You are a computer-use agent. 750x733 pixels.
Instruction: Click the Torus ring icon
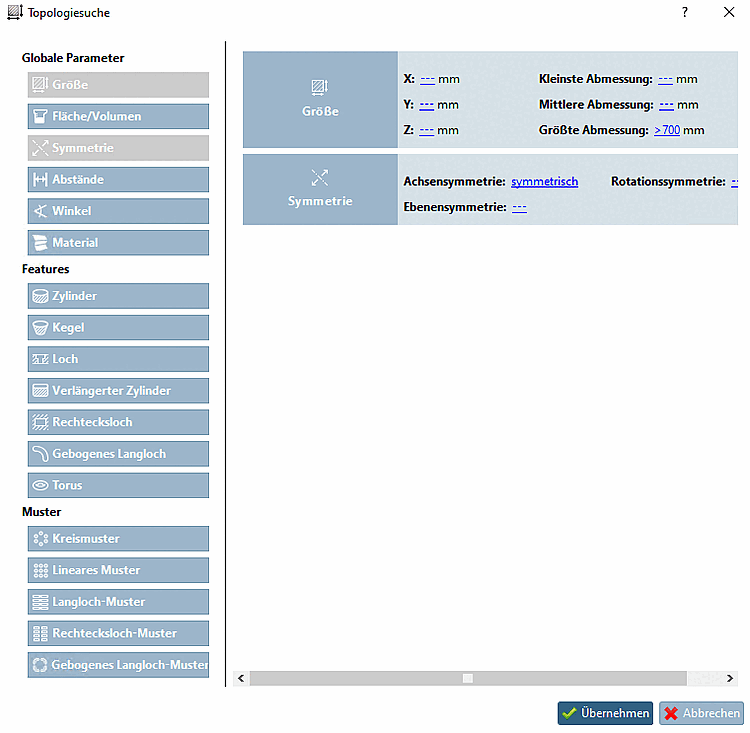40,486
